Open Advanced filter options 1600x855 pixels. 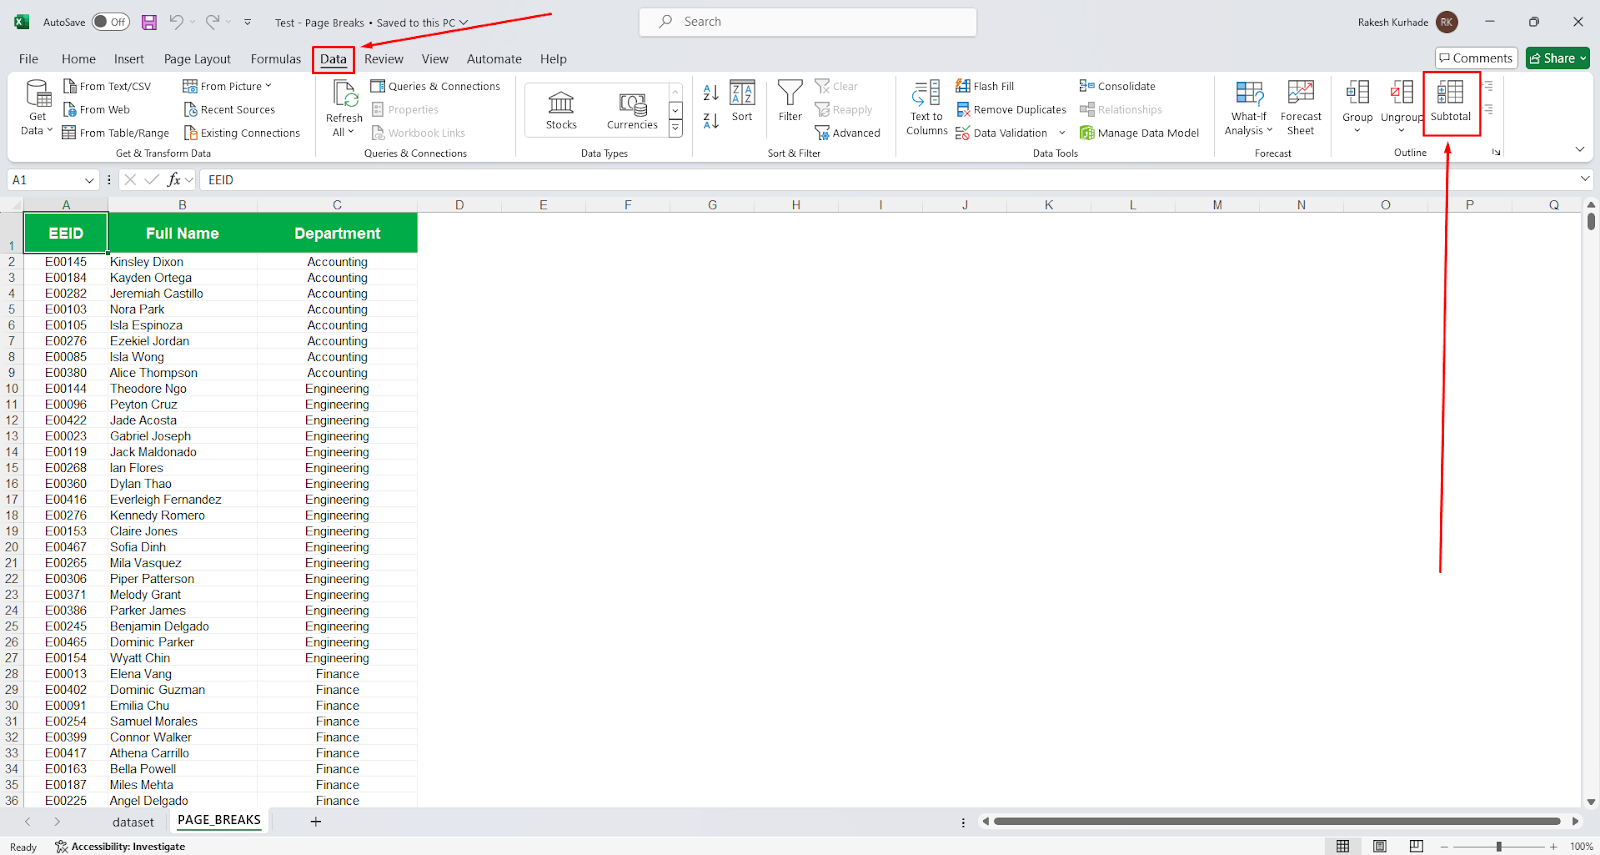point(848,133)
